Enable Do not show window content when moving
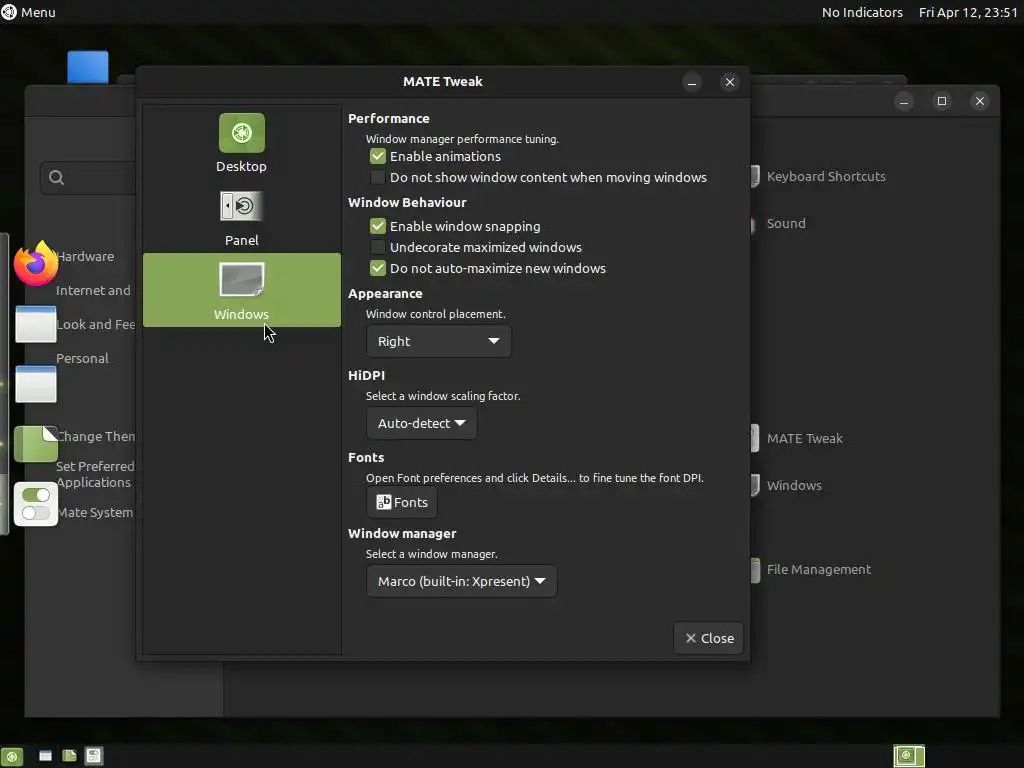1024x768 pixels. point(377,177)
